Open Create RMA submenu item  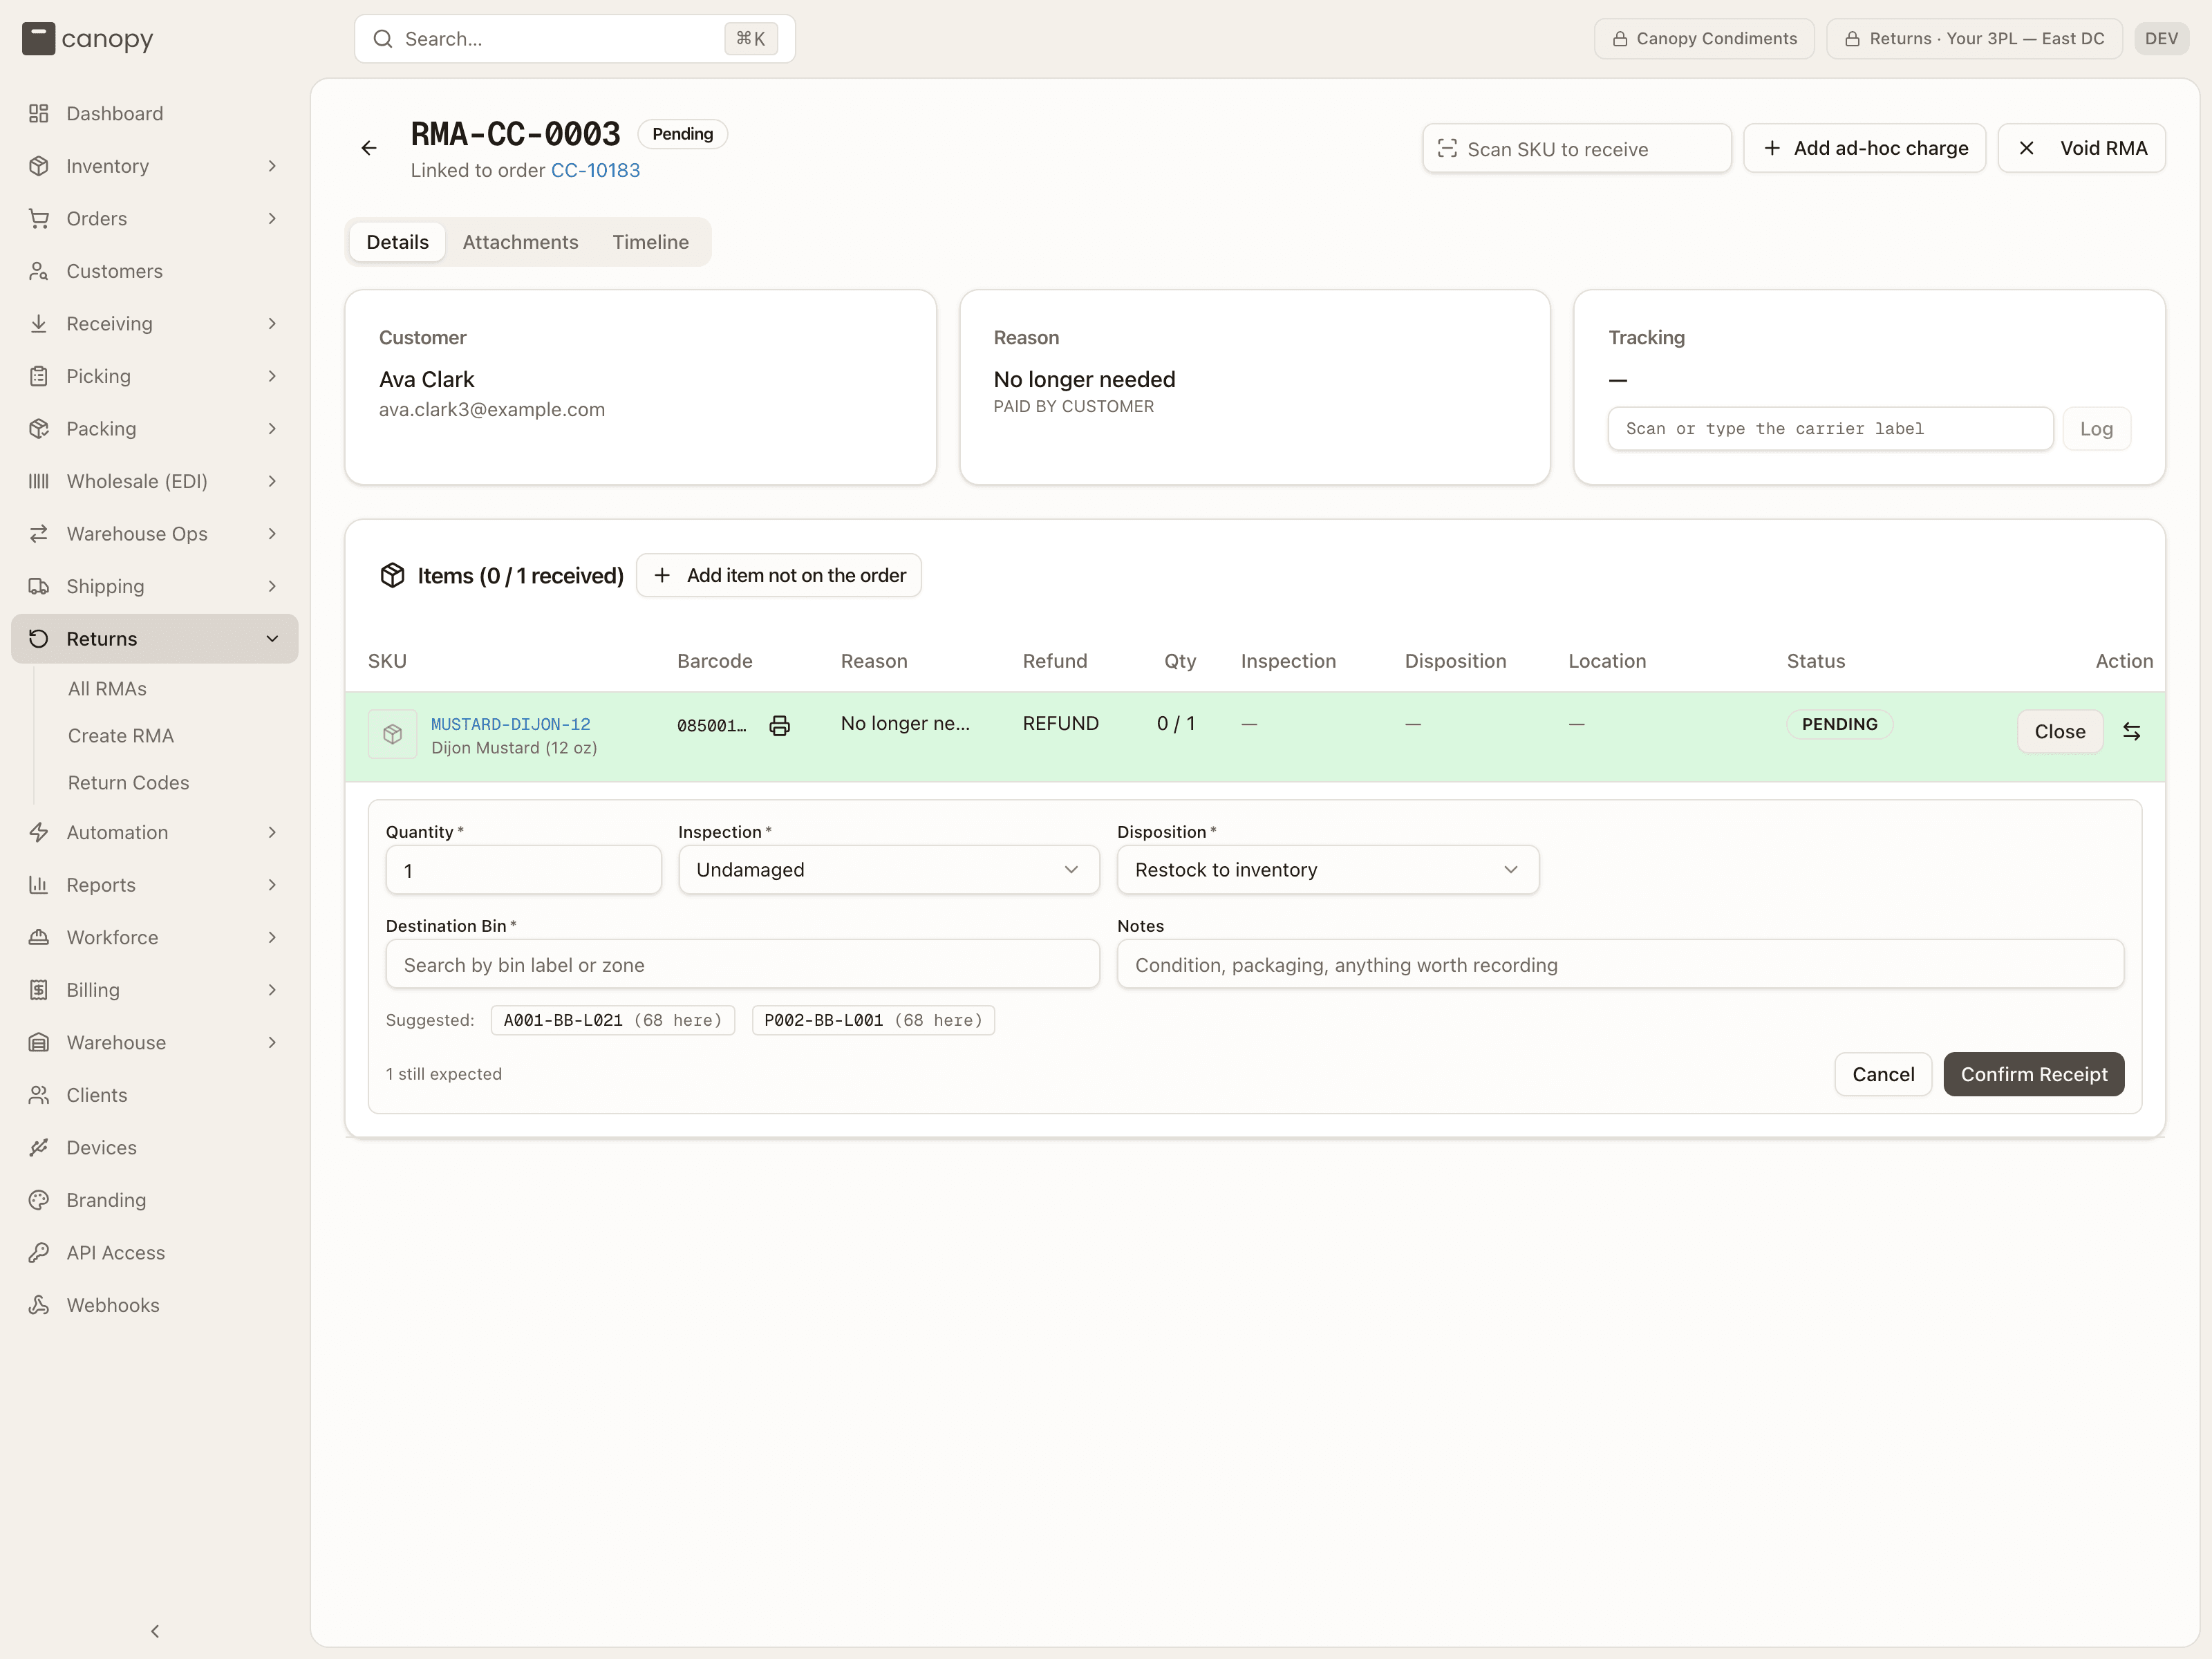[121, 736]
